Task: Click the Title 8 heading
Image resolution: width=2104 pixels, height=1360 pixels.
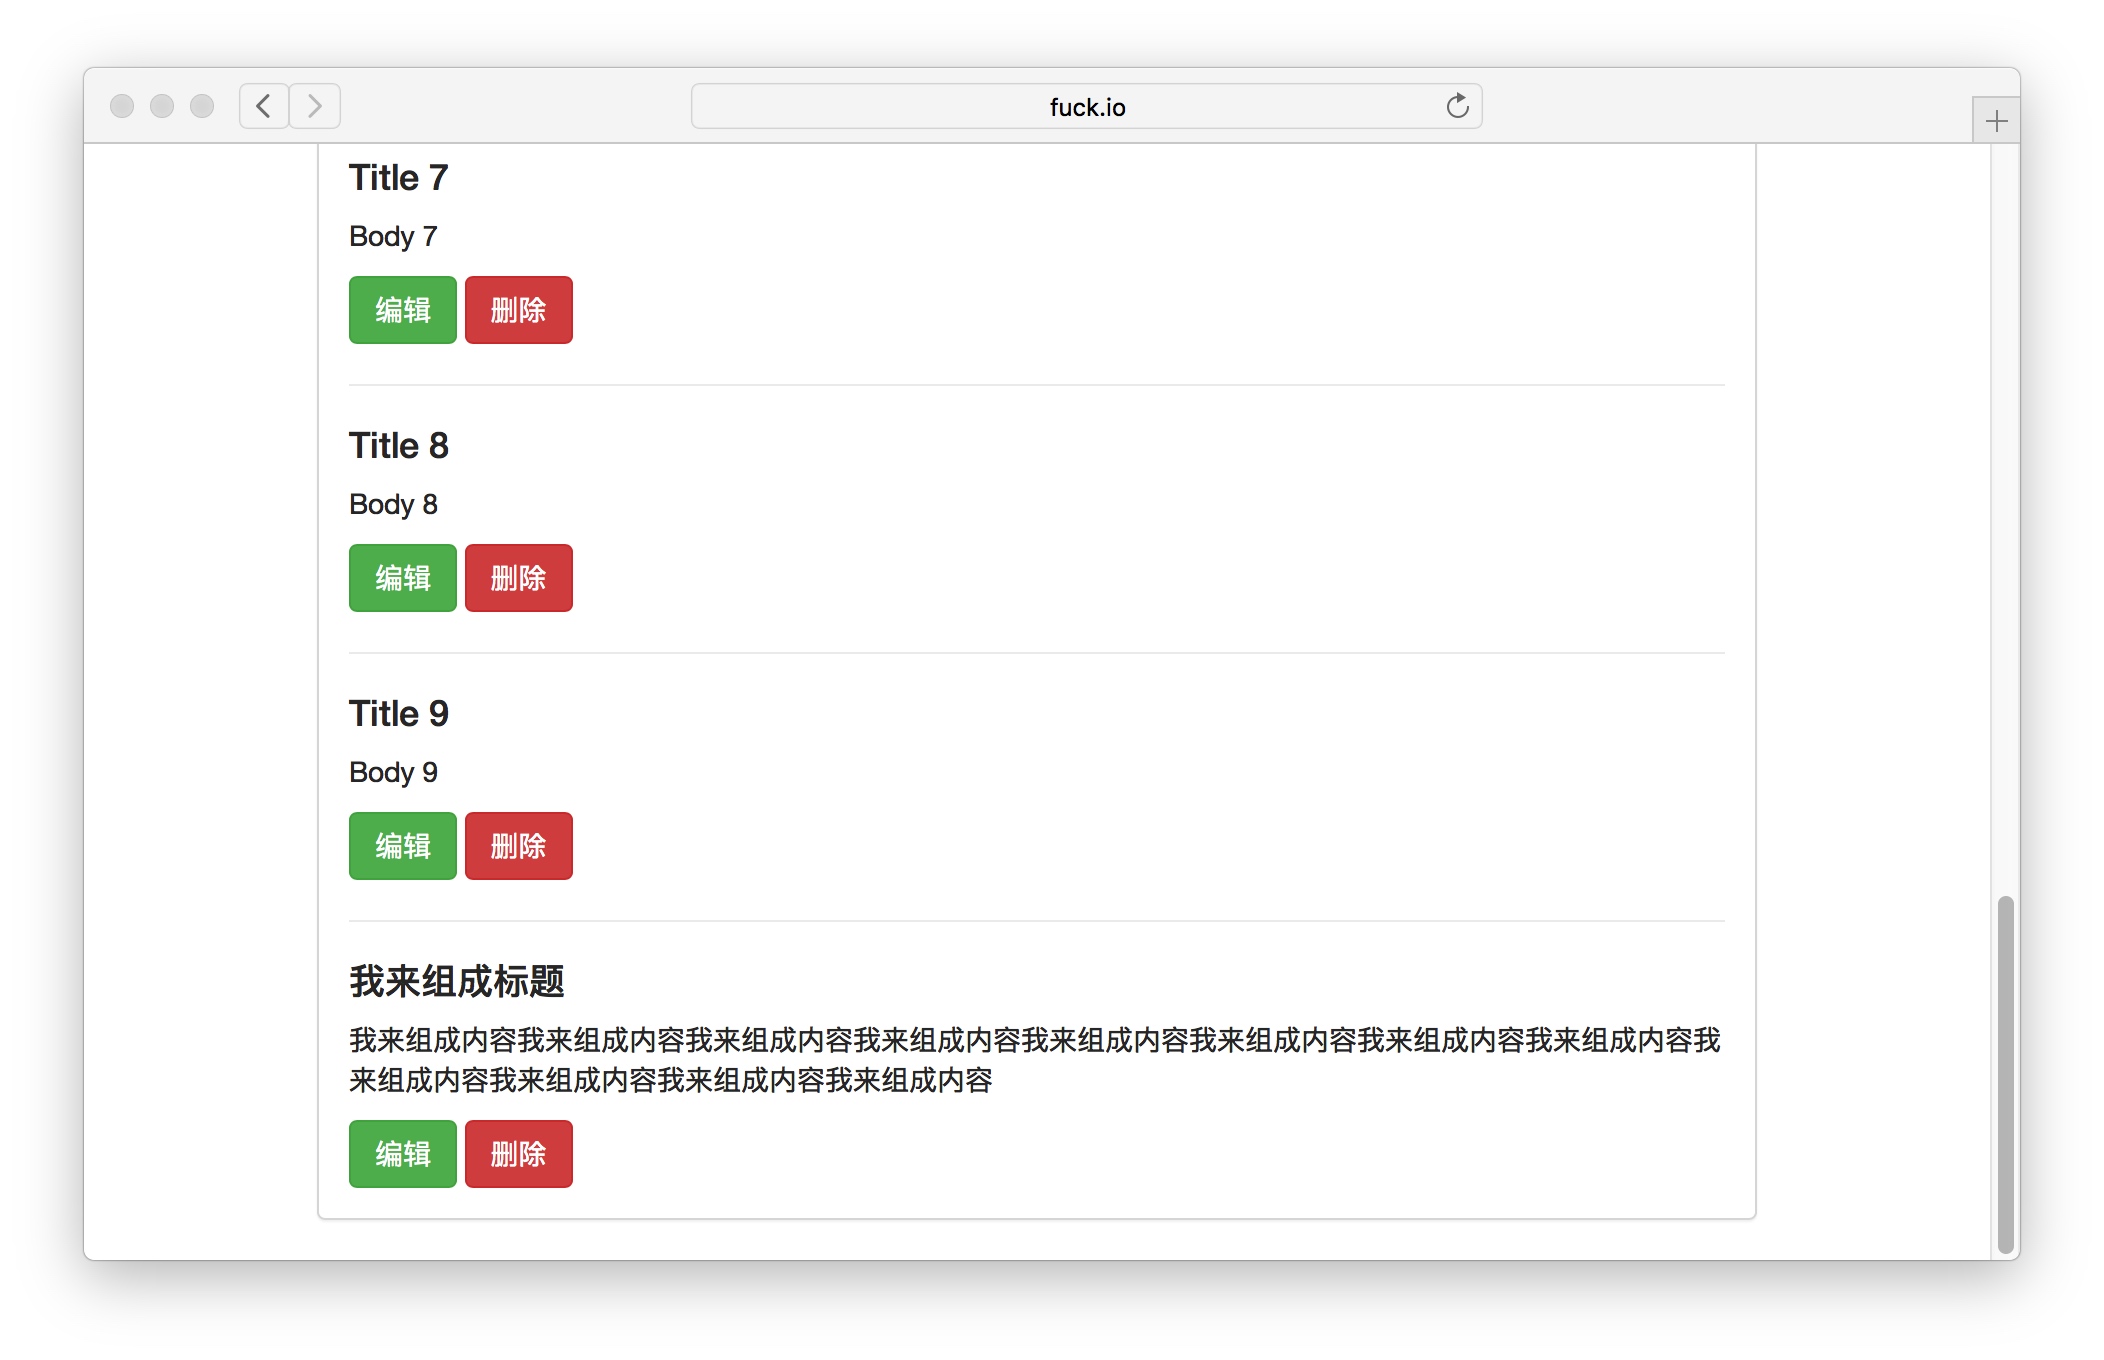Action: 398,446
